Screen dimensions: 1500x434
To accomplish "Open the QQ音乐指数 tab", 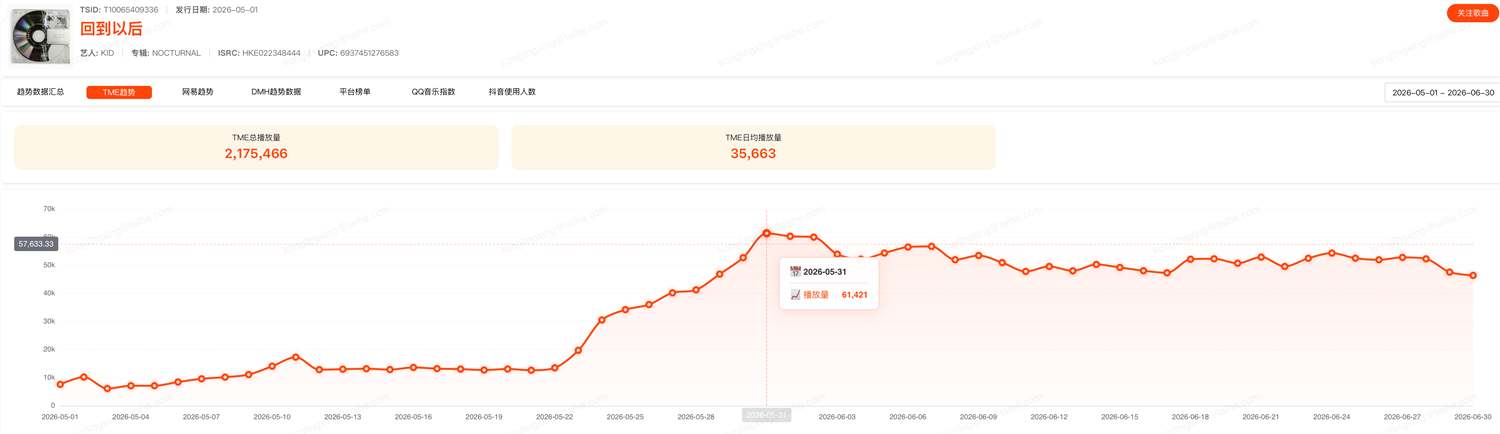I will tap(433, 92).
